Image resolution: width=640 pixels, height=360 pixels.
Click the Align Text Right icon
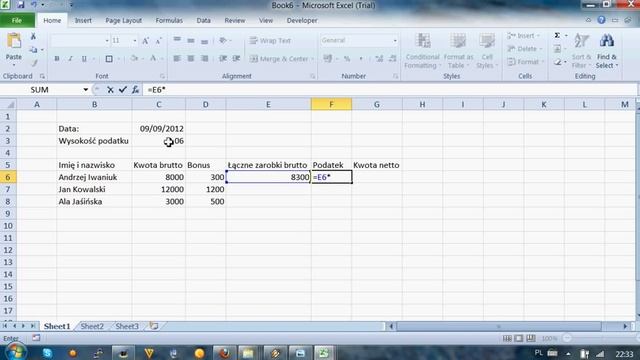coord(204,59)
